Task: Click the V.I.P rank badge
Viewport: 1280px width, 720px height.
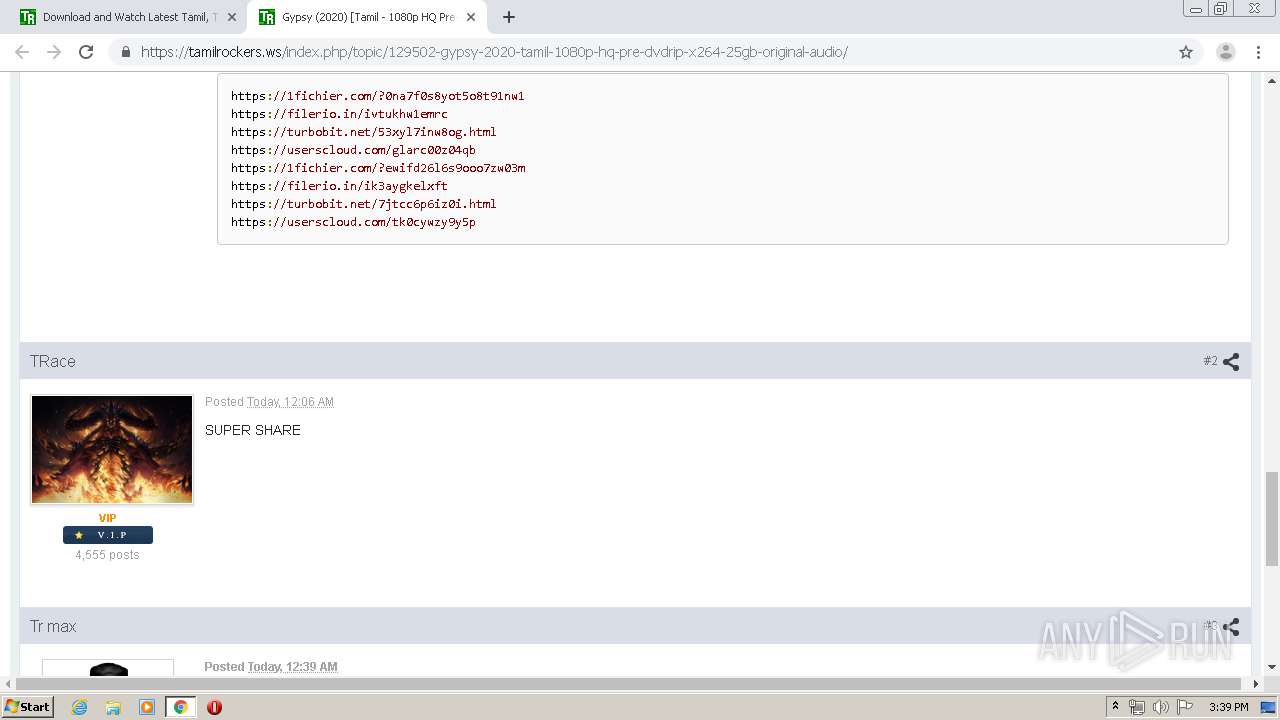Action: coord(108,535)
